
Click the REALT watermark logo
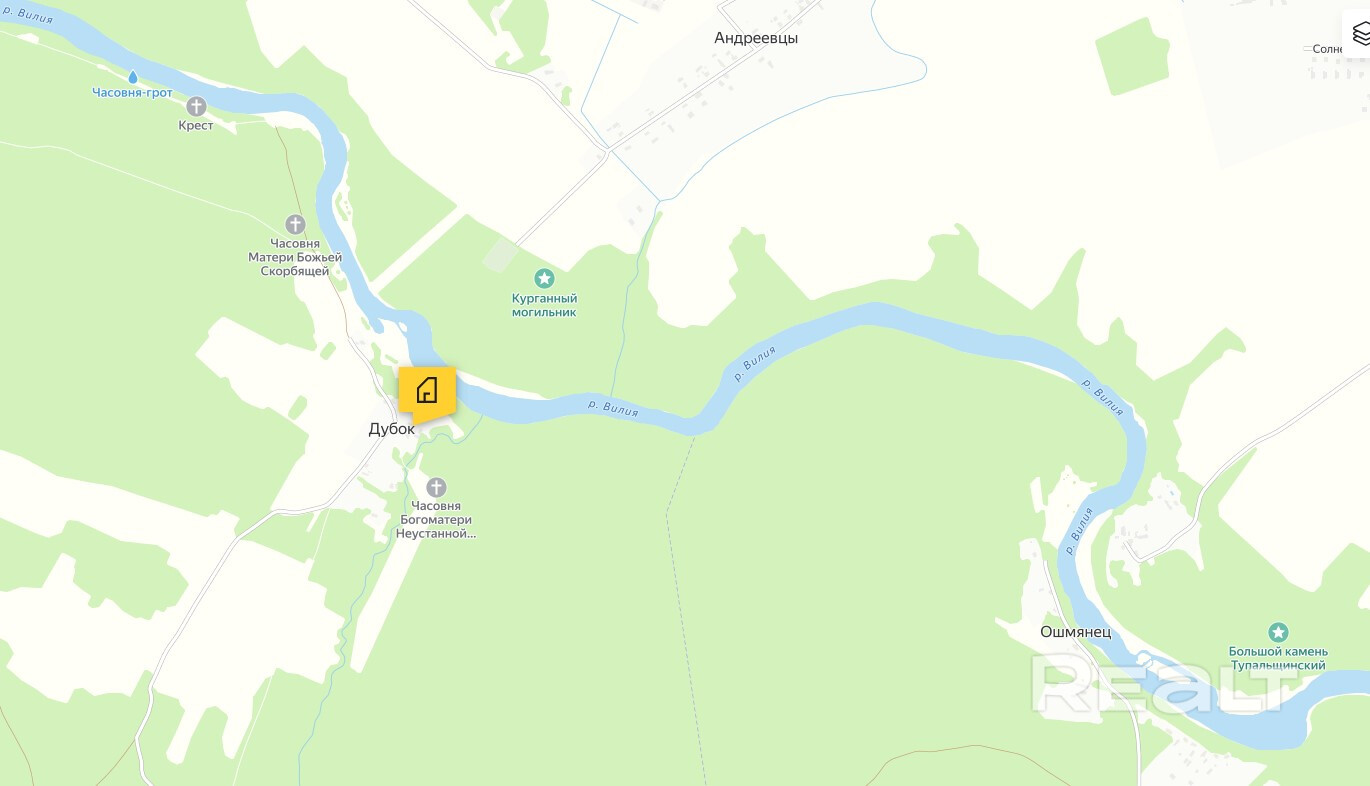(x=1164, y=685)
